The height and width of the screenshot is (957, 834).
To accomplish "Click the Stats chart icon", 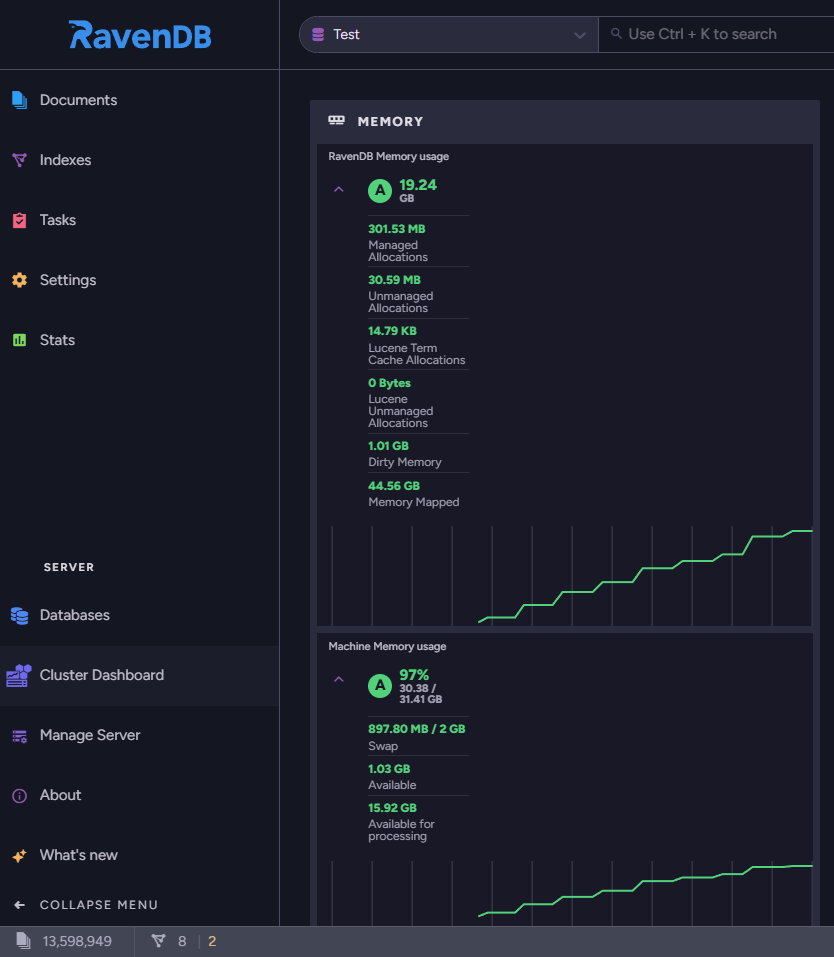I will tap(20, 340).
